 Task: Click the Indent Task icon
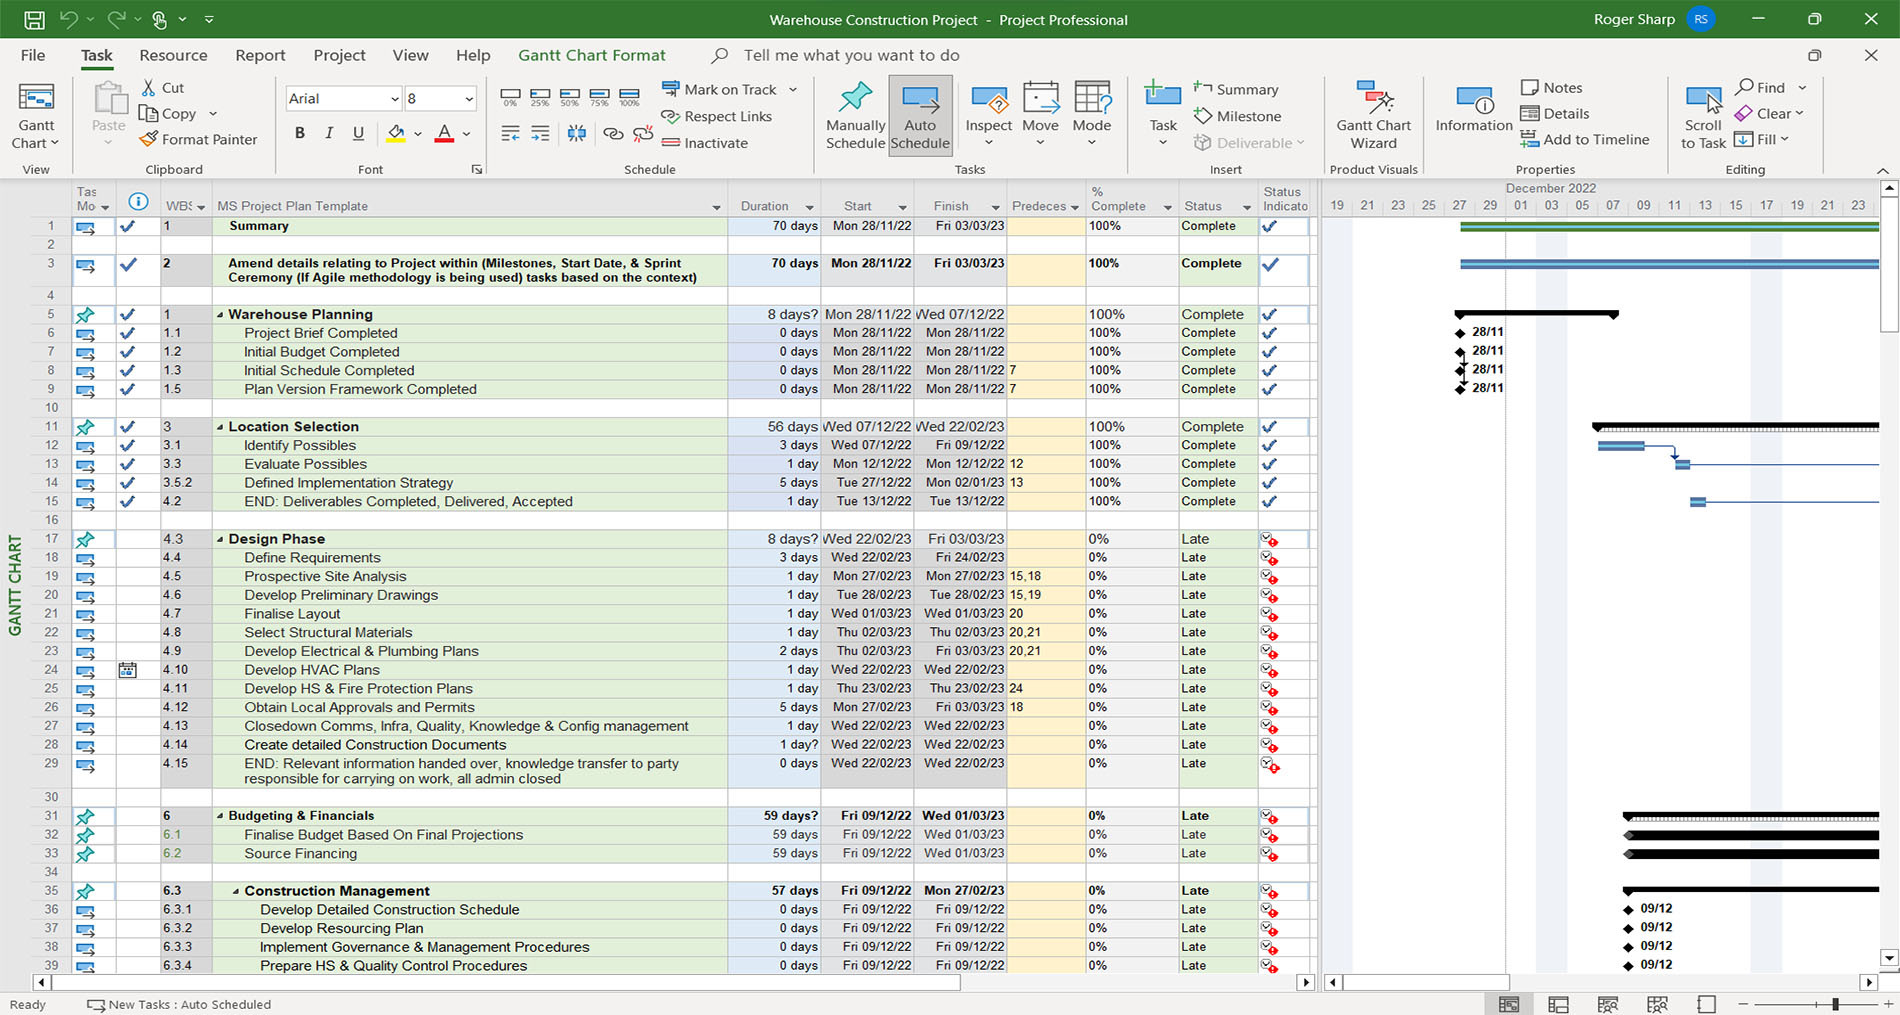point(540,133)
